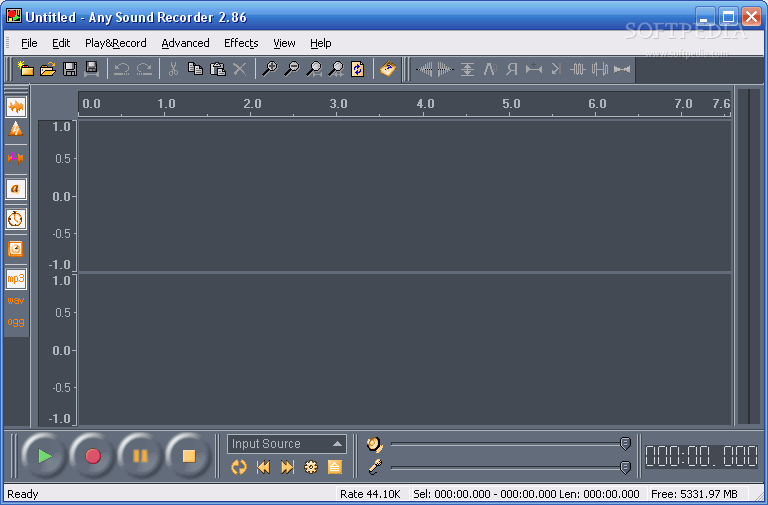The image size is (768, 505).
Task: Click the zoom full view magnifier icon
Action: click(336, 69)
